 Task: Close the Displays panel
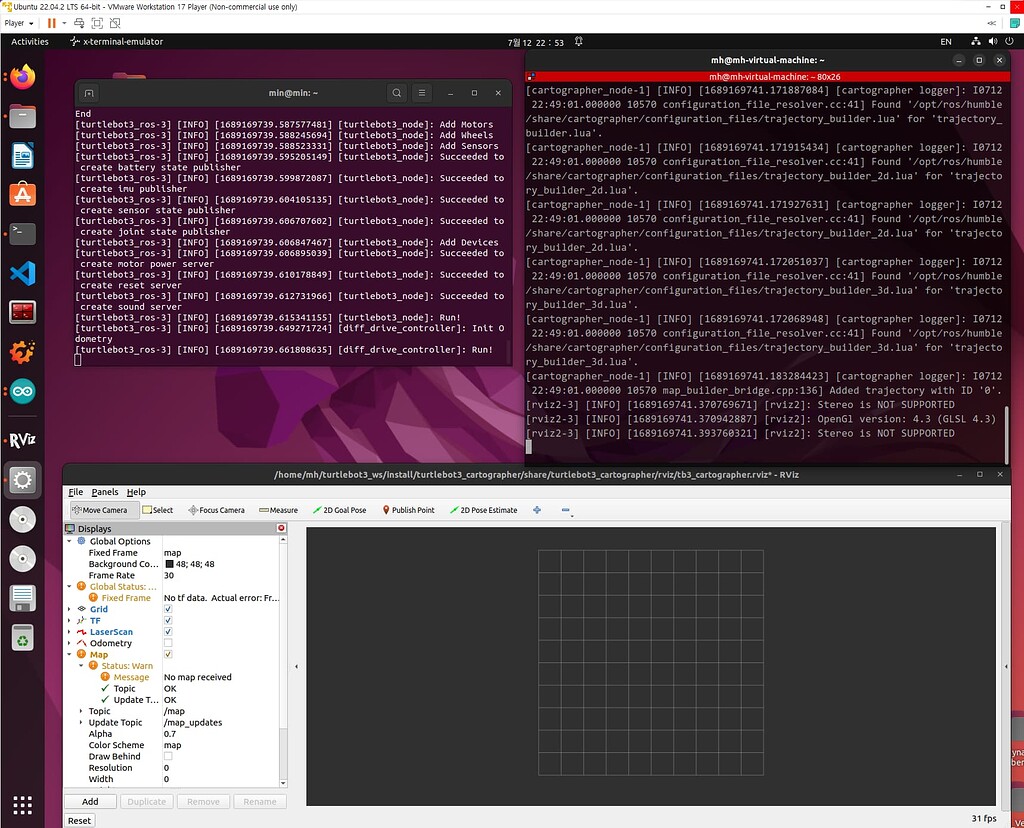pos(281,528)
